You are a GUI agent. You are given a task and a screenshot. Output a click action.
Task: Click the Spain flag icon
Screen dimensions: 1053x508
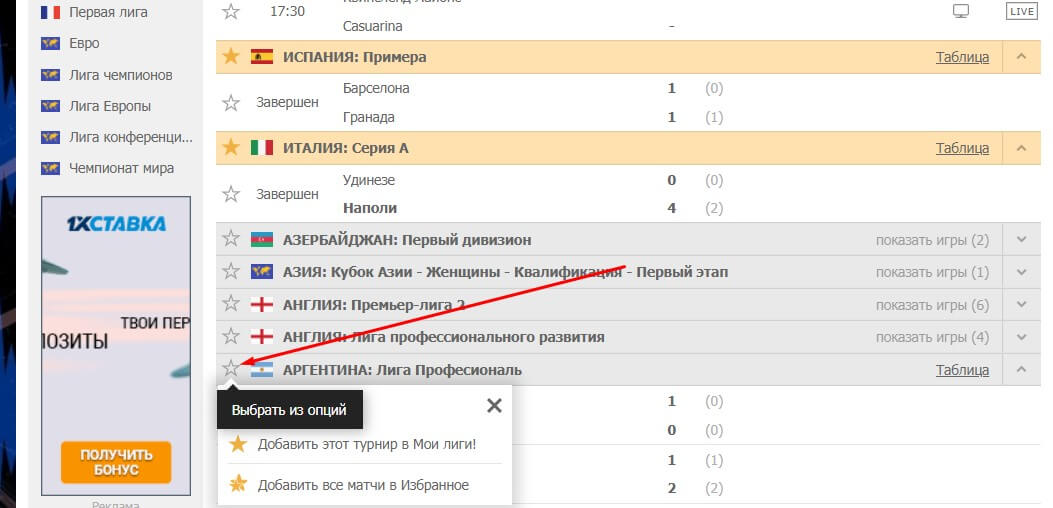(x=262, y=56)
